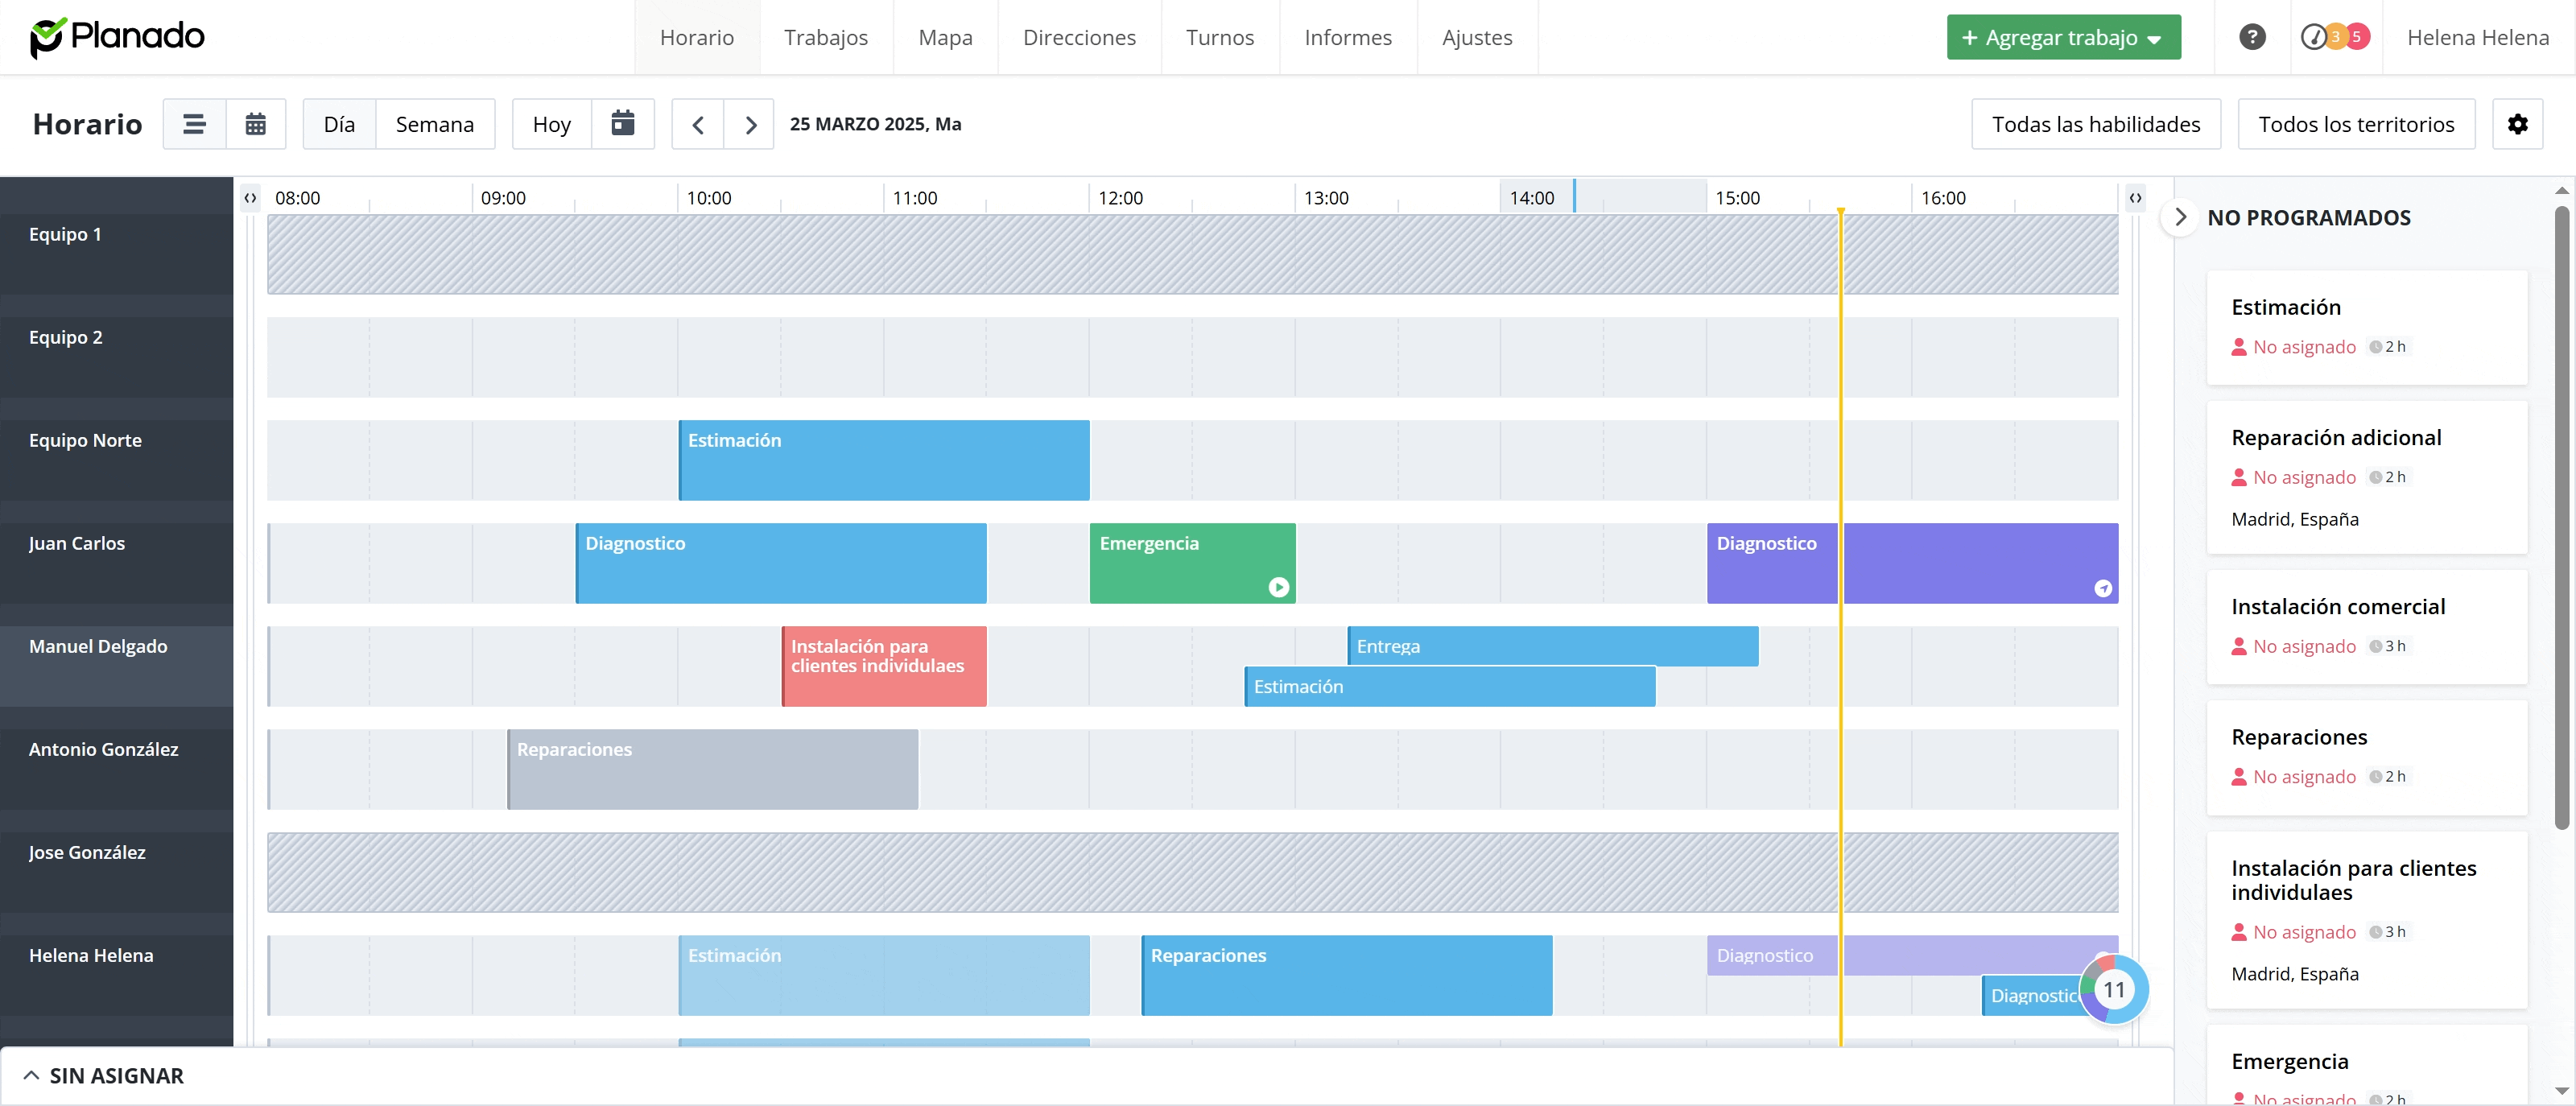Switch to calendar grid view icon

(256, 124)
